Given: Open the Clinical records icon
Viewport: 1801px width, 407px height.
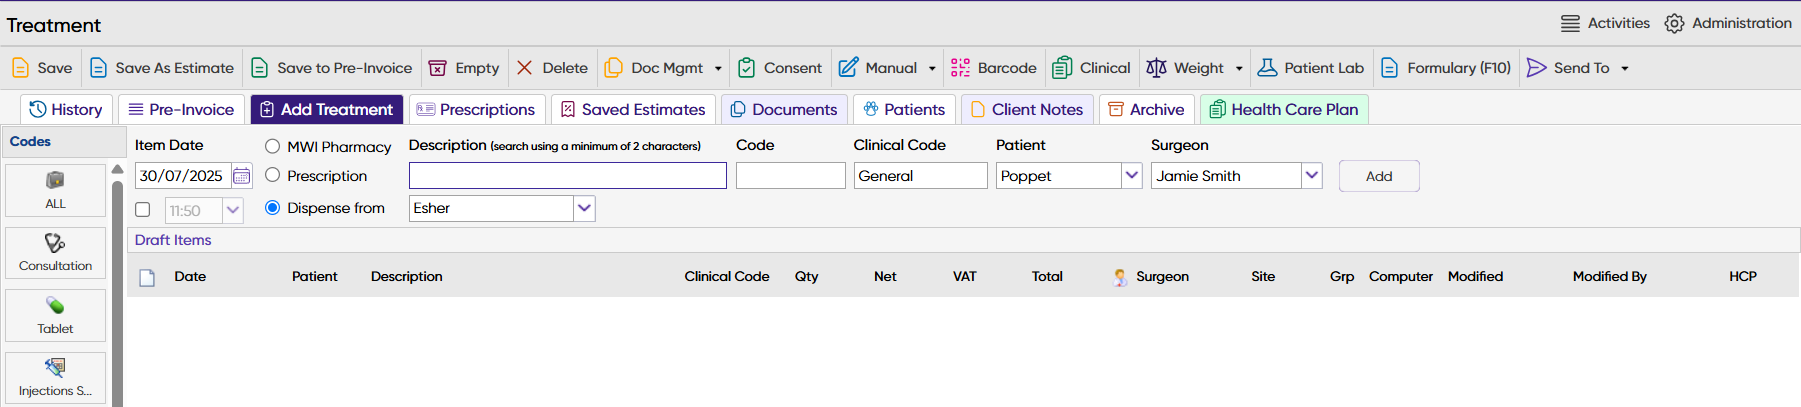Looking at the screenshot, I should pos(1062,68).
